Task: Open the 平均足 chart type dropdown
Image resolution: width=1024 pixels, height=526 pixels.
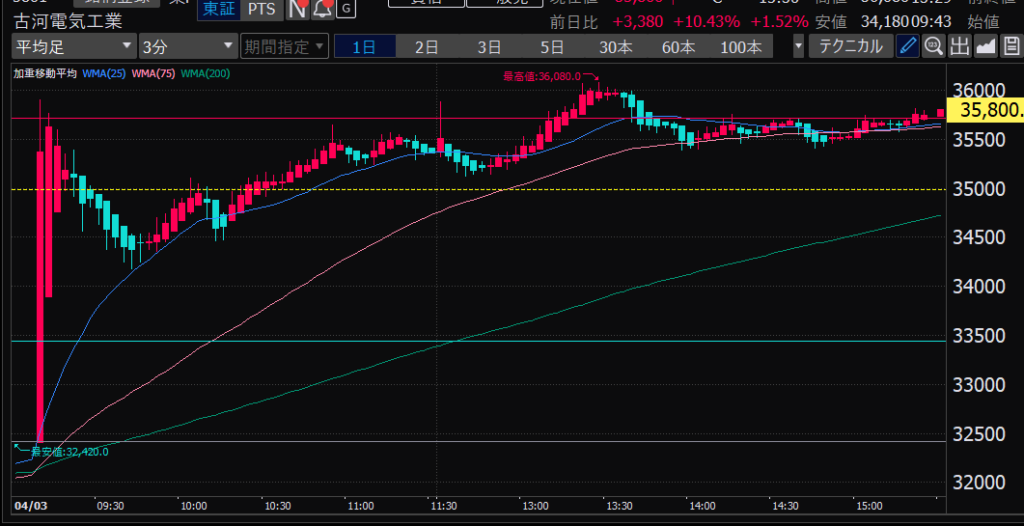Action: pos(73,46)
